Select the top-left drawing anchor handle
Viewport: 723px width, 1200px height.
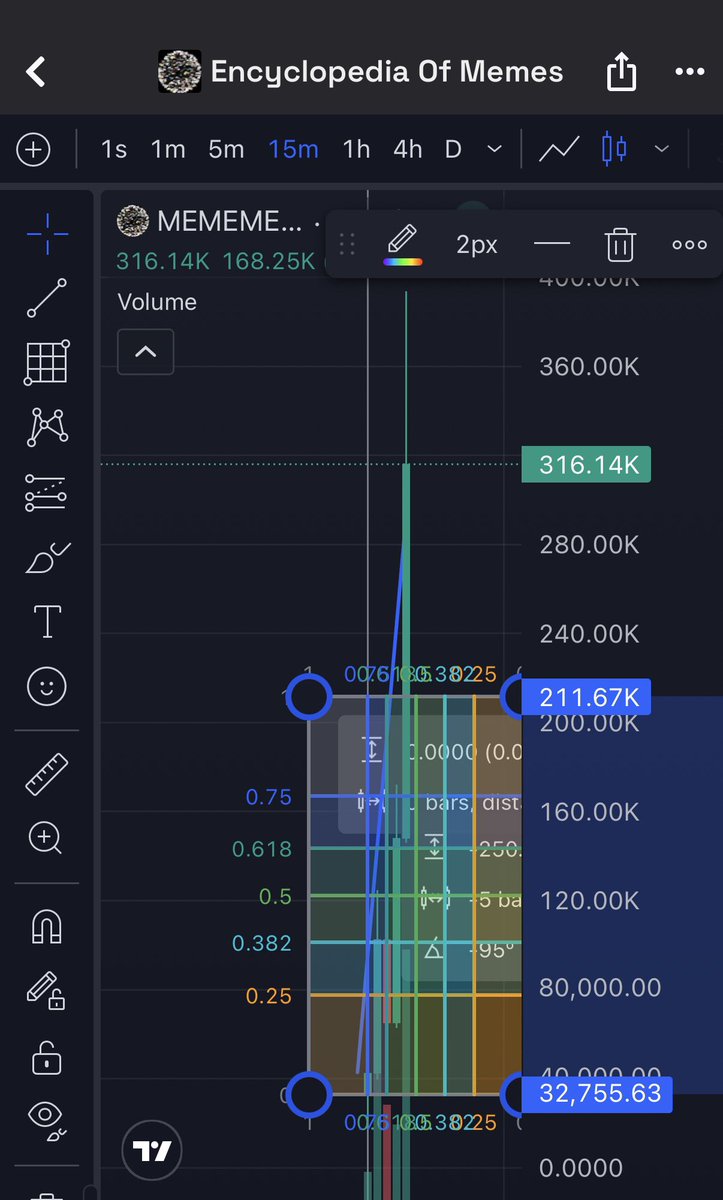point(309,696)
